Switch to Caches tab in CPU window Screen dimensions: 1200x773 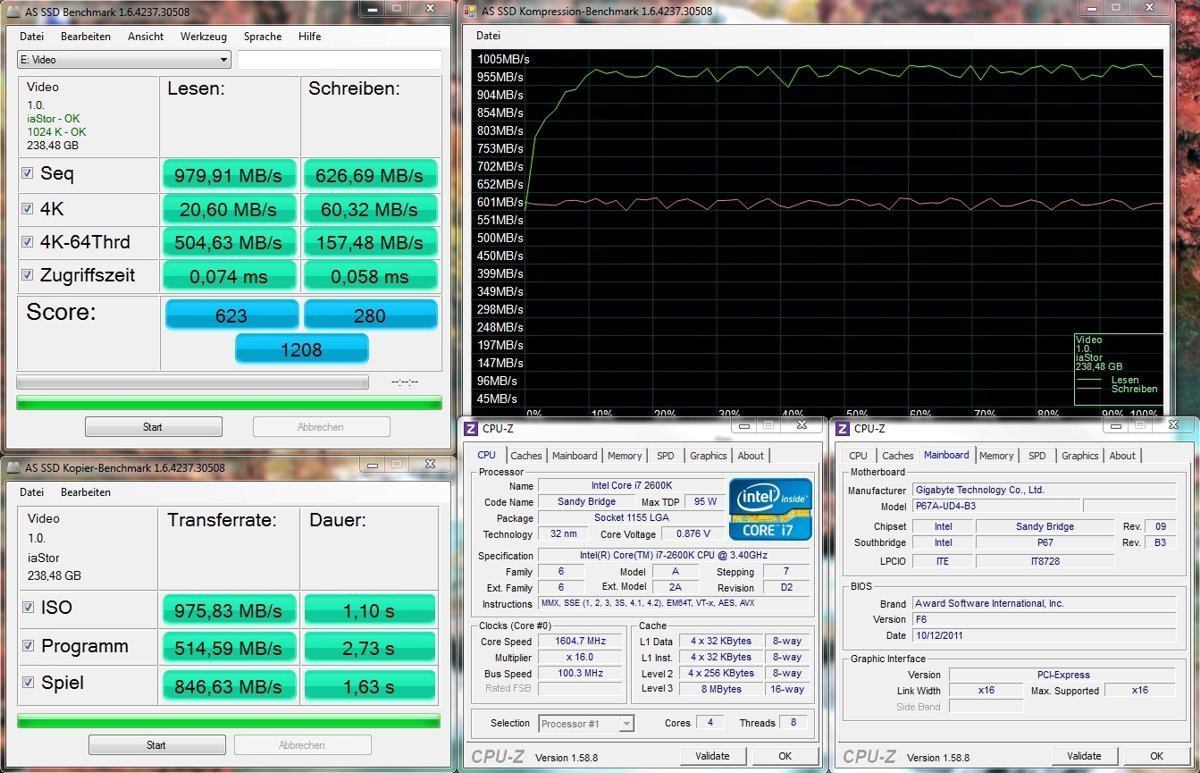click(526, 455)
